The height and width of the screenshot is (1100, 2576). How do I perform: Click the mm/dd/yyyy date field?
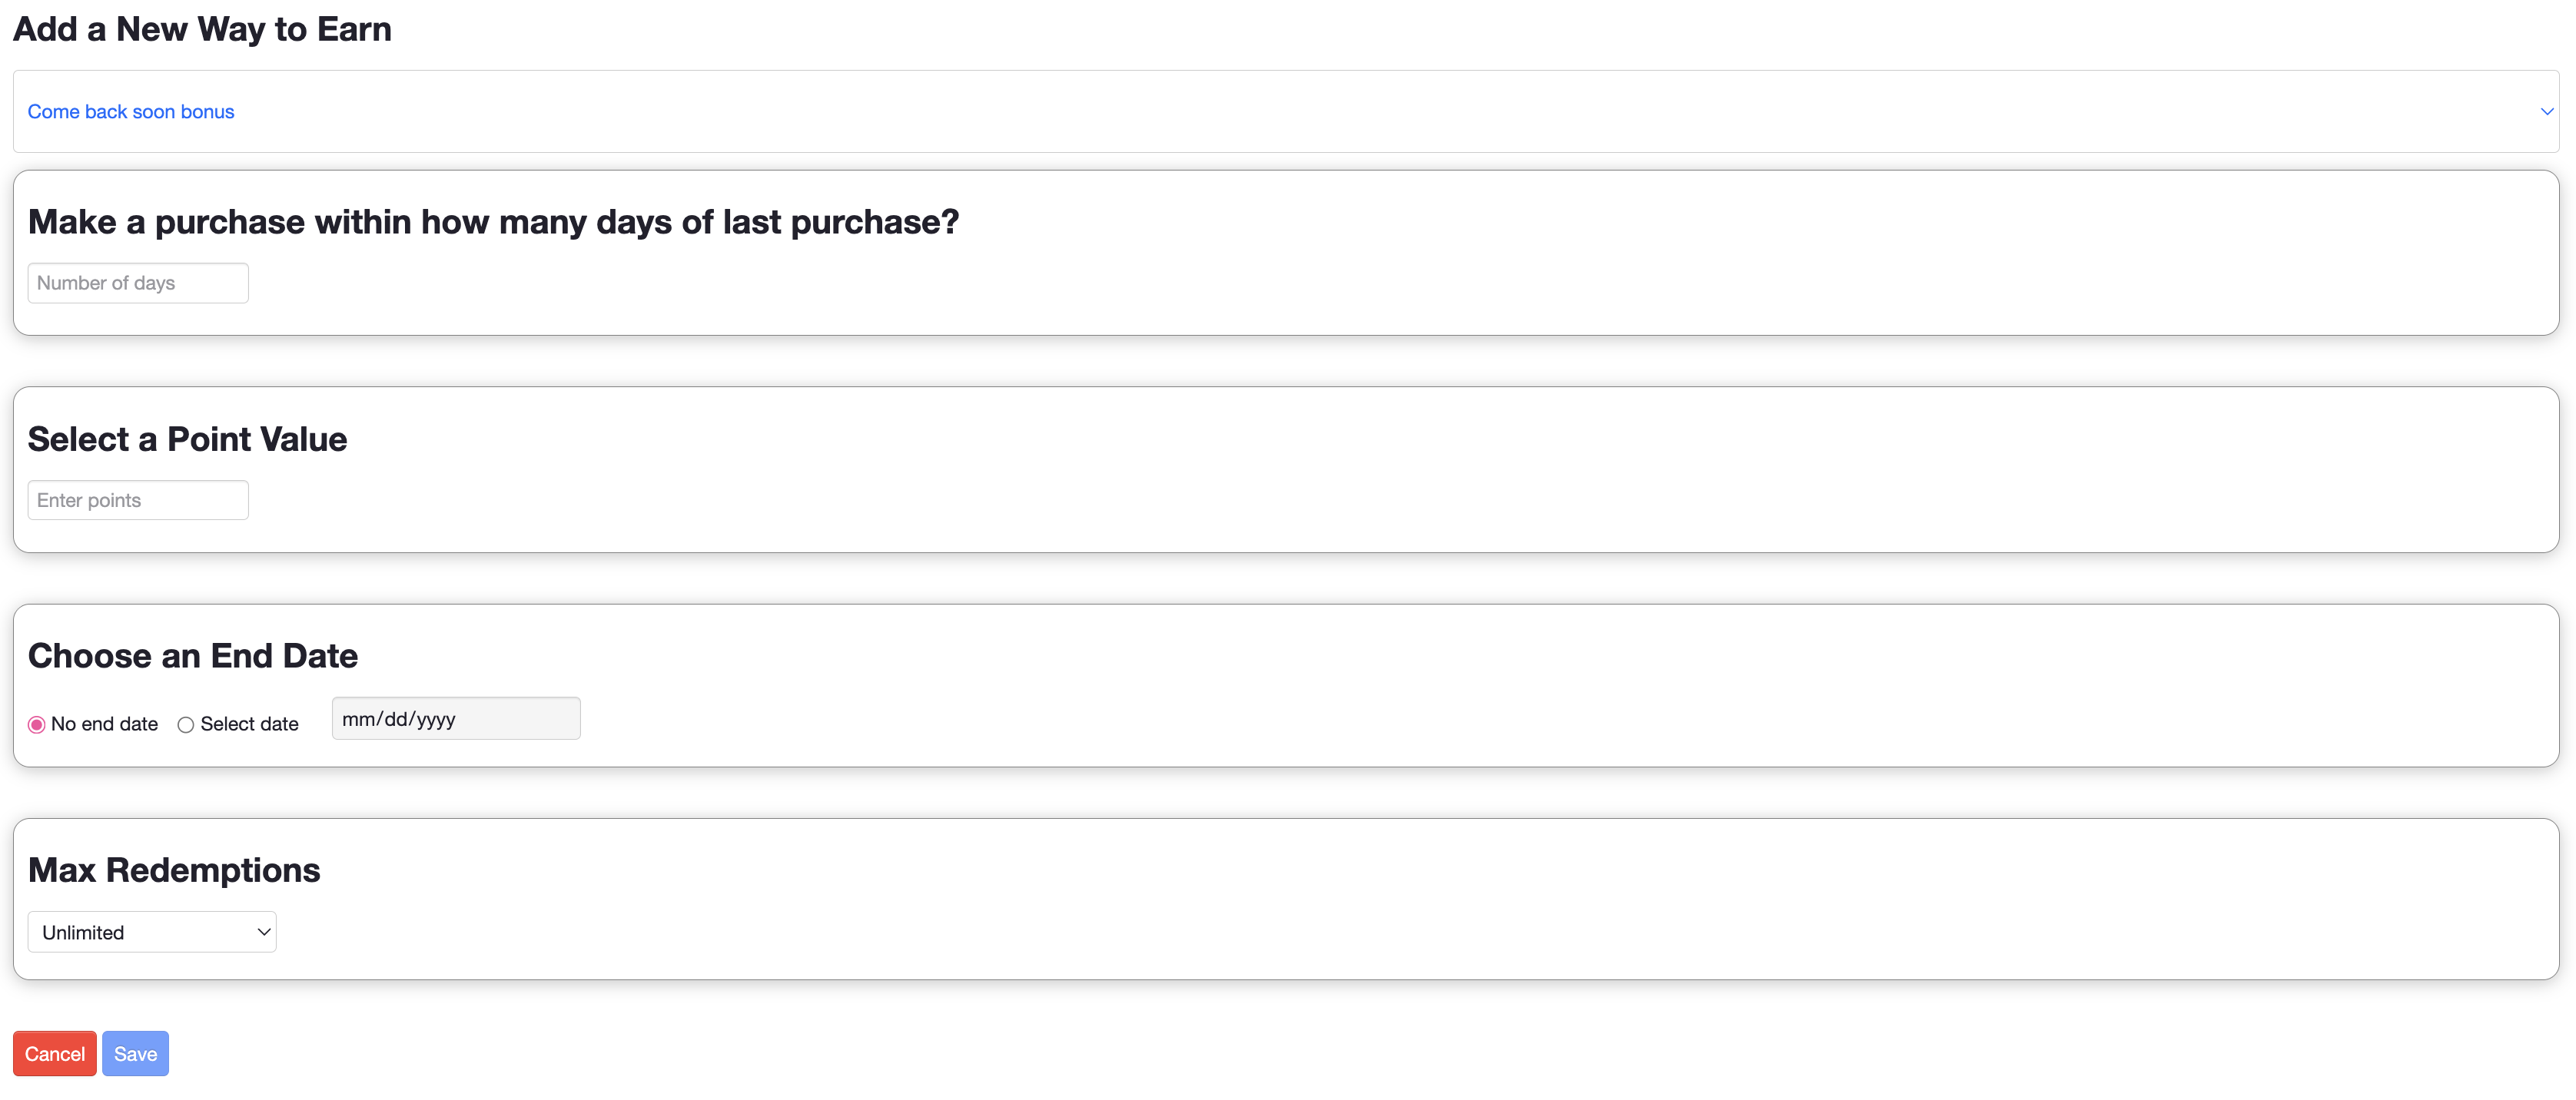pos(455,719)
